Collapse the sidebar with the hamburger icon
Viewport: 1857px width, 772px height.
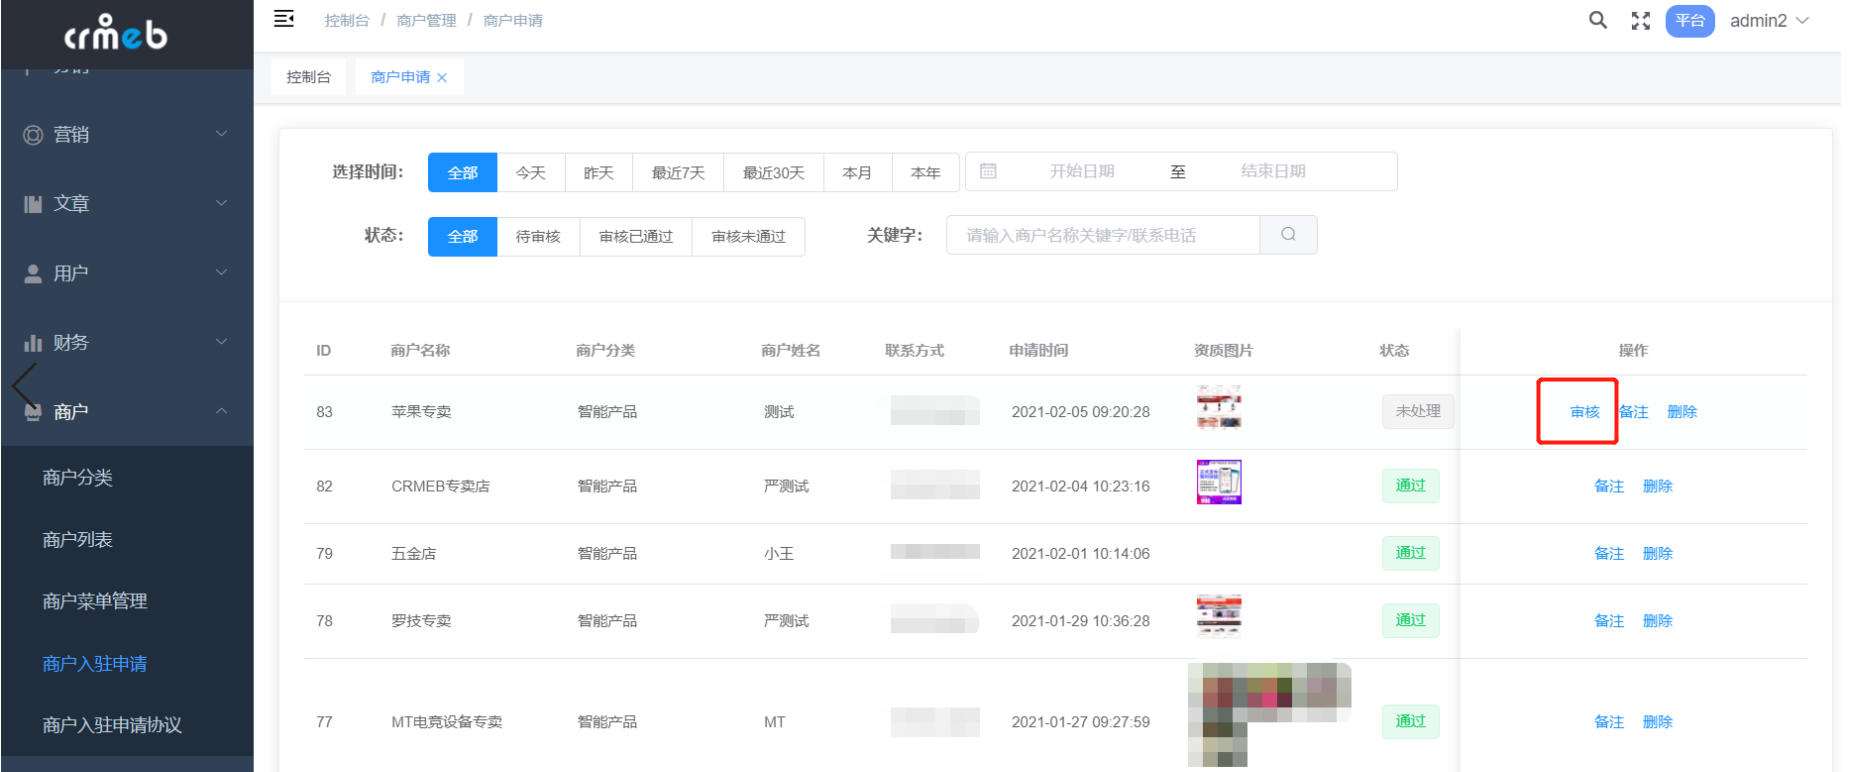pos(284,19)
